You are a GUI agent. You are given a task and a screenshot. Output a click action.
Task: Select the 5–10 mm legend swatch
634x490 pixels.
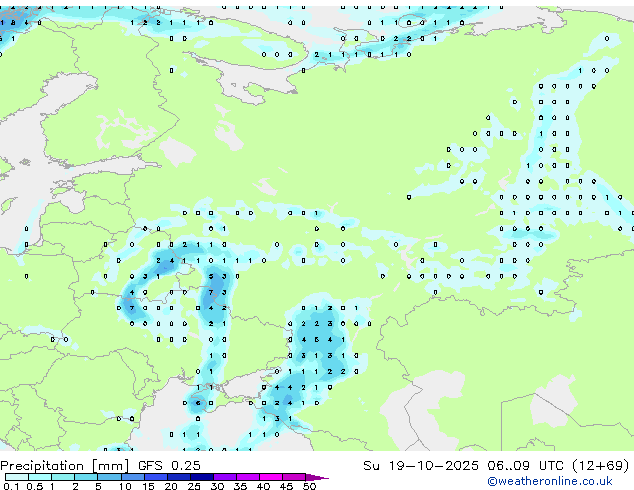point(109,477)
